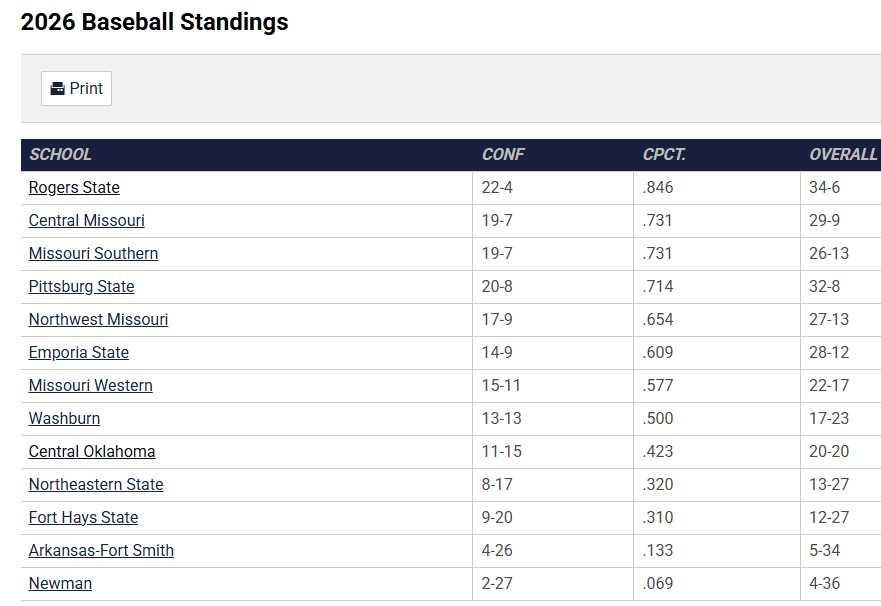Click the printer icon
881x606 pixels.
point(58,88)
